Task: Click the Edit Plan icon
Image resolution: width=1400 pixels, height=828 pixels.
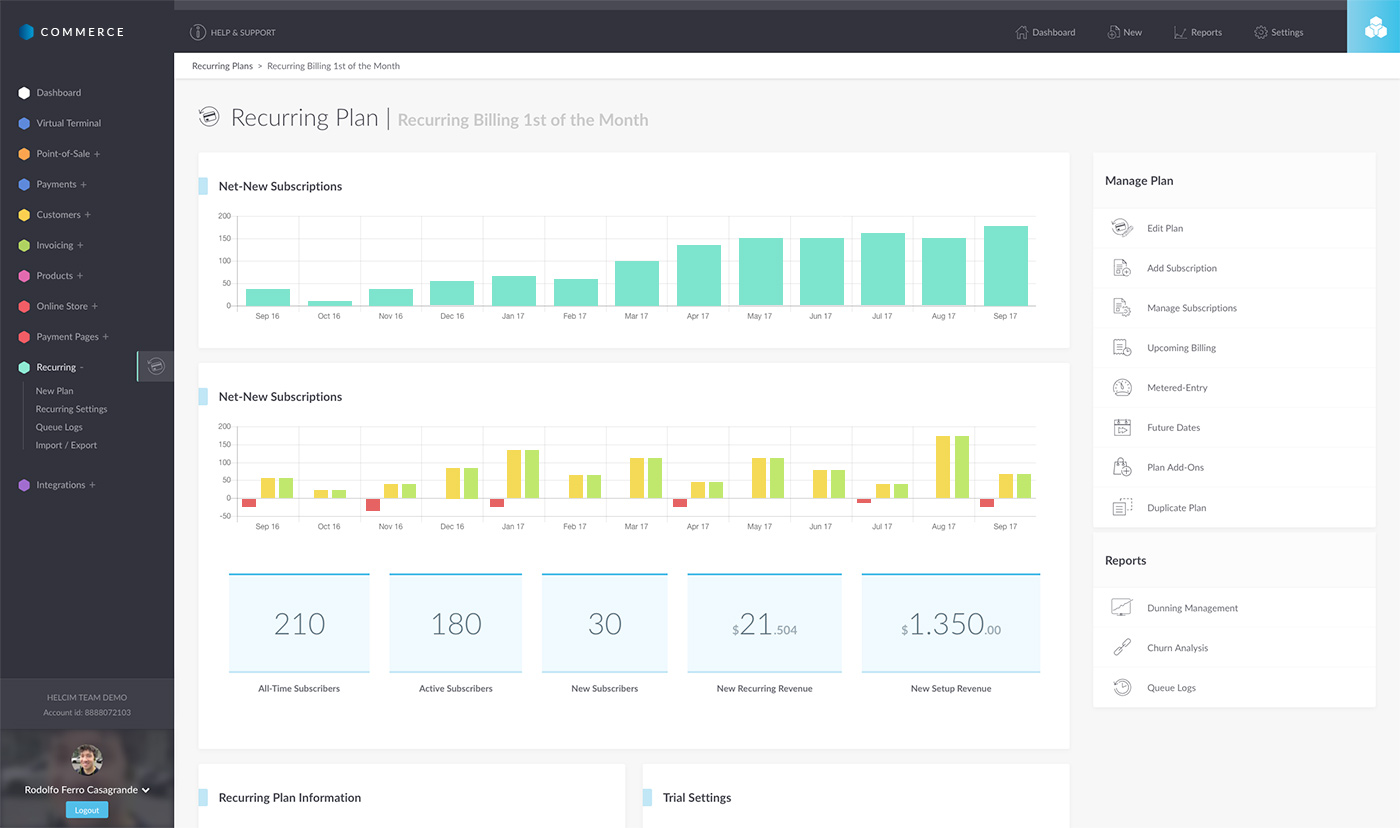Action: pyautogui.click(x=1121, y=228)
